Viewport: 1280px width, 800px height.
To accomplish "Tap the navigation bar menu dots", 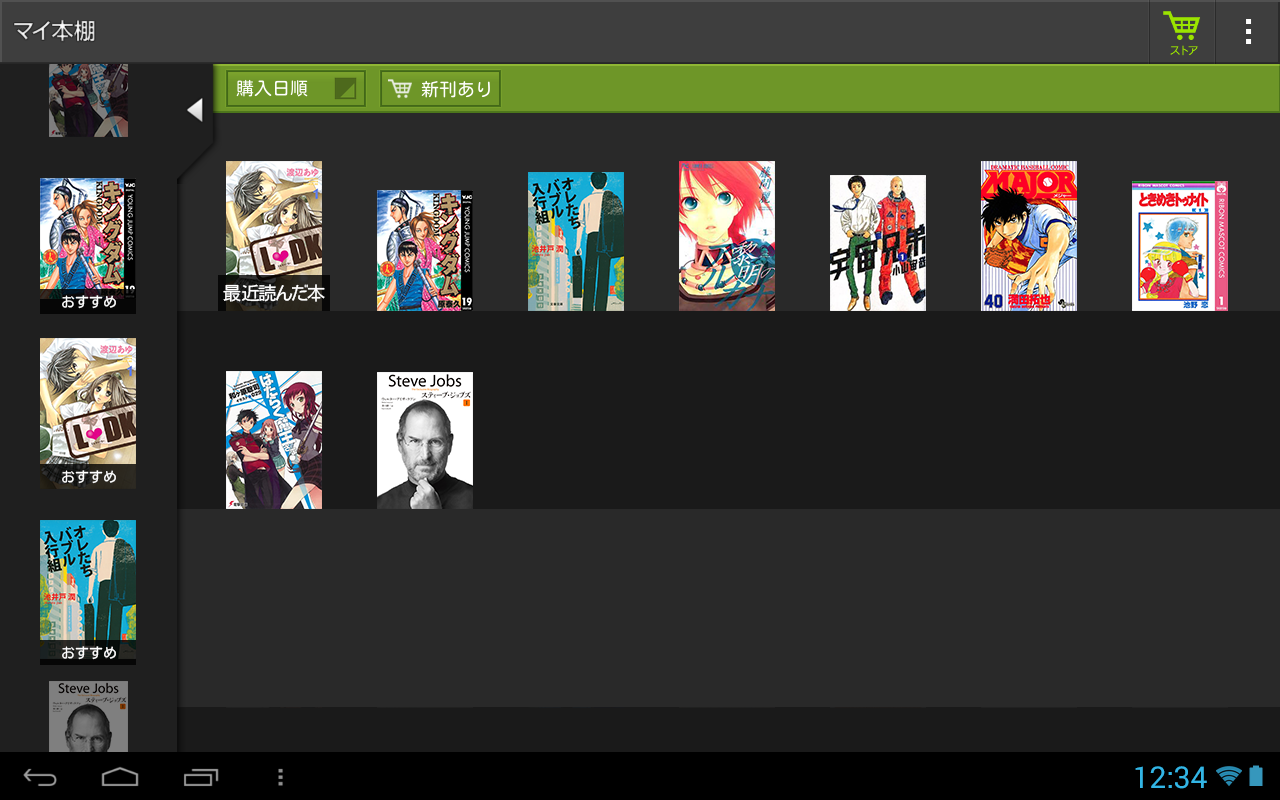I will coord(281,777).
